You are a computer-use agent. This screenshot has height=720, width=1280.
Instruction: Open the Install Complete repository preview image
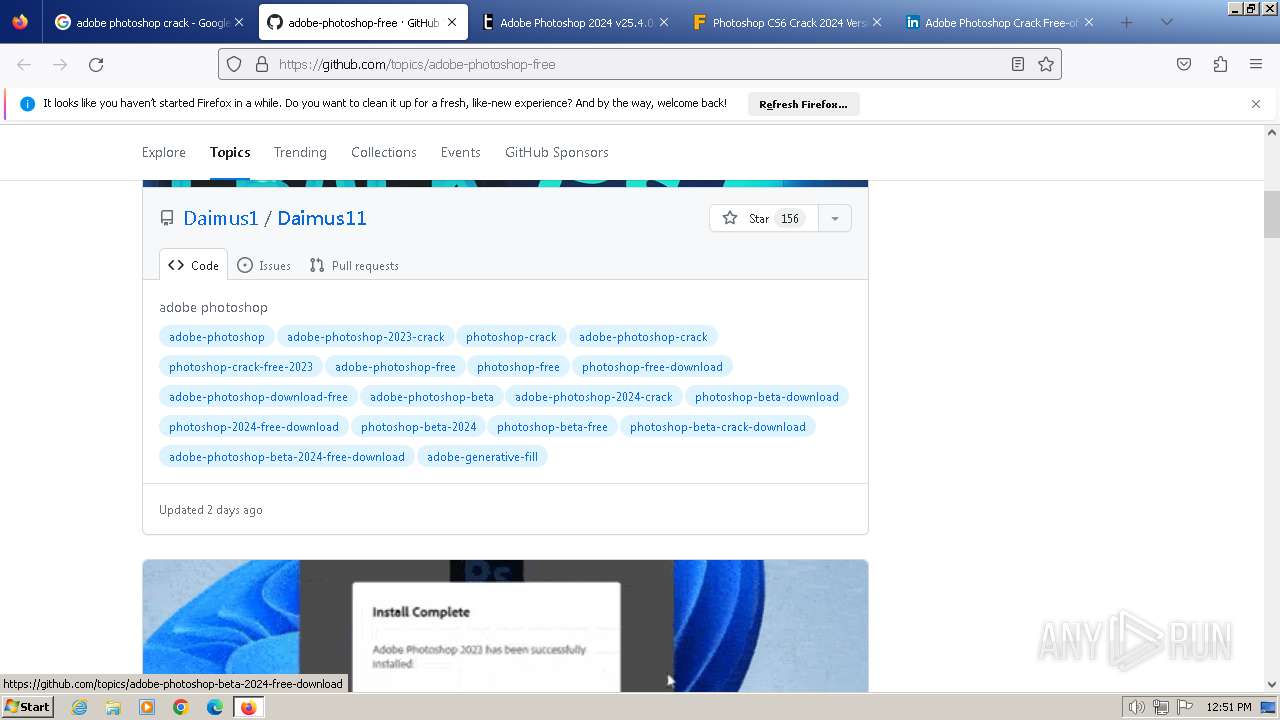coord(505,626)
